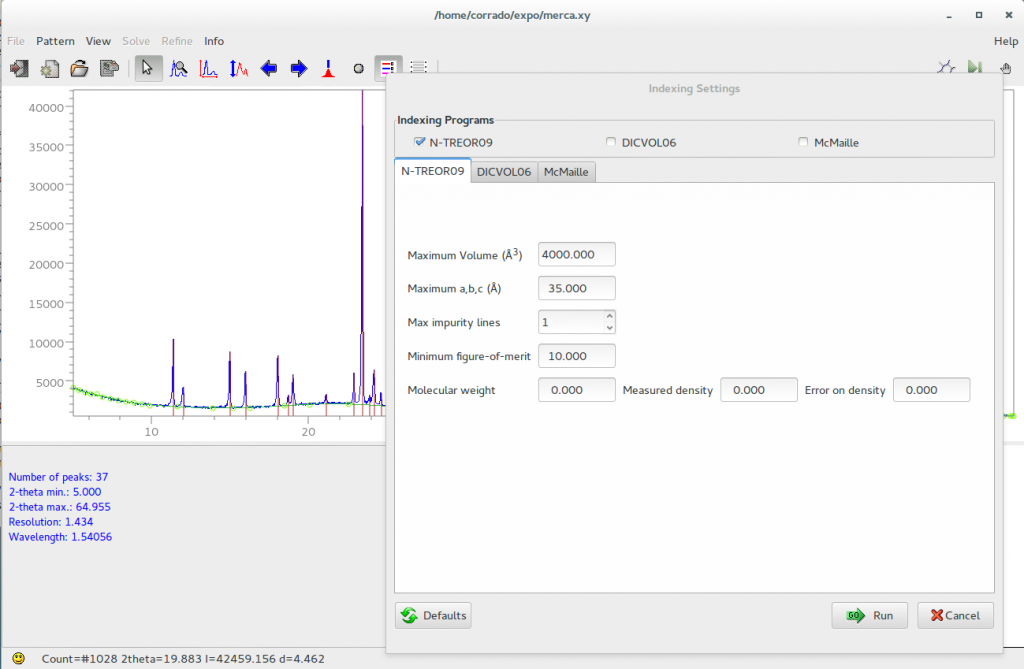This screenshot has width=1024, height=669.
Task: Open the Info menu
Action: [x=214, y=41]
